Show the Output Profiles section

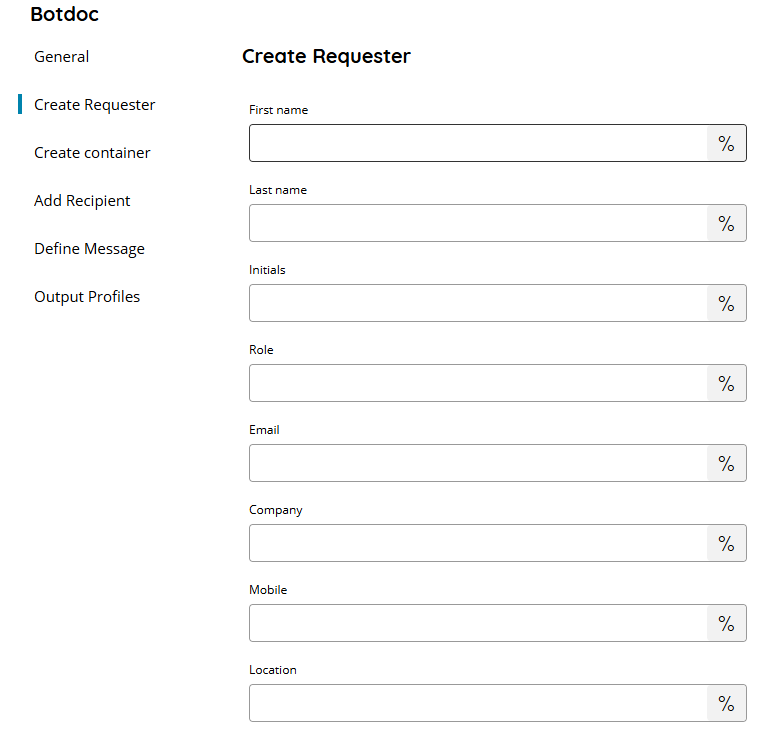[x=87, y=296]
